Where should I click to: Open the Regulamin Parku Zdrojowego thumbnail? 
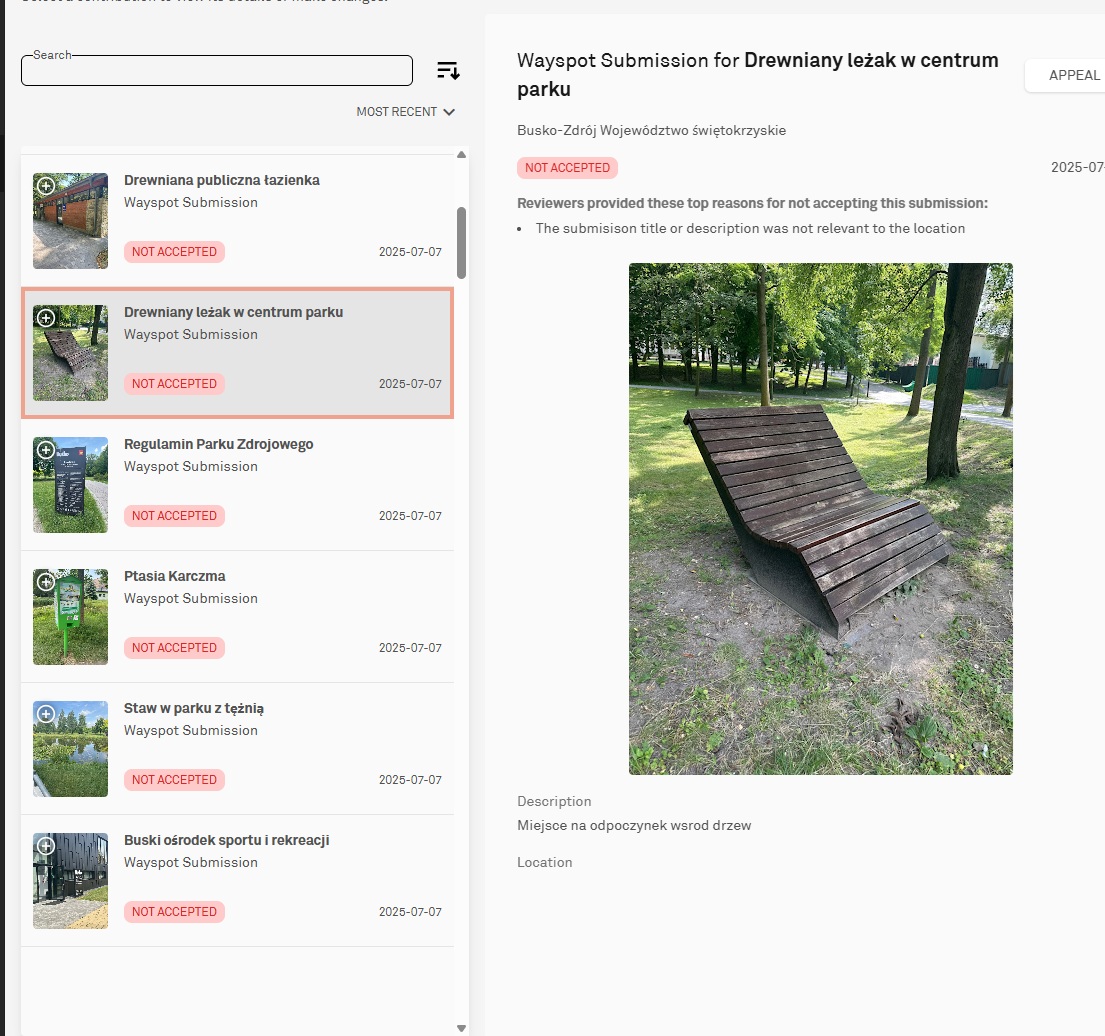pos(70,485)
